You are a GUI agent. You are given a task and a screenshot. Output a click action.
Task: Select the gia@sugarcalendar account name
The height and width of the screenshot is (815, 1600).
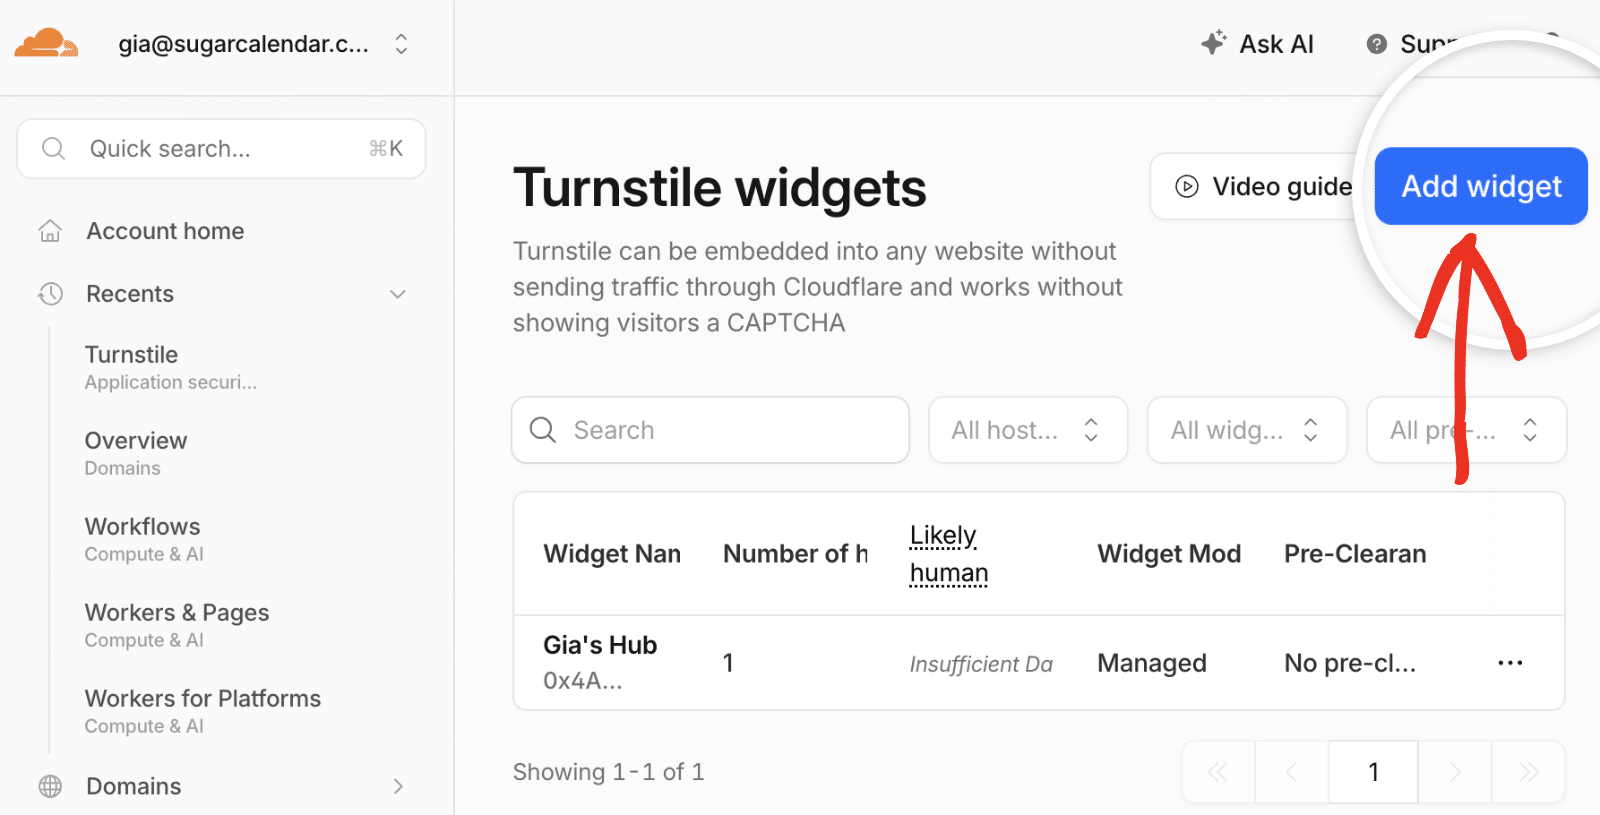(x=243, y=44)
